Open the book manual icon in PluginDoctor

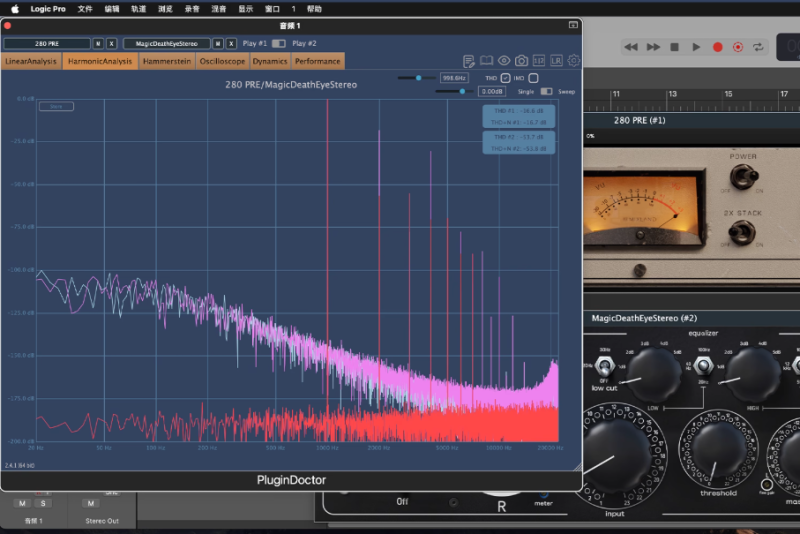pyautogui.click(x=486, y=61)
